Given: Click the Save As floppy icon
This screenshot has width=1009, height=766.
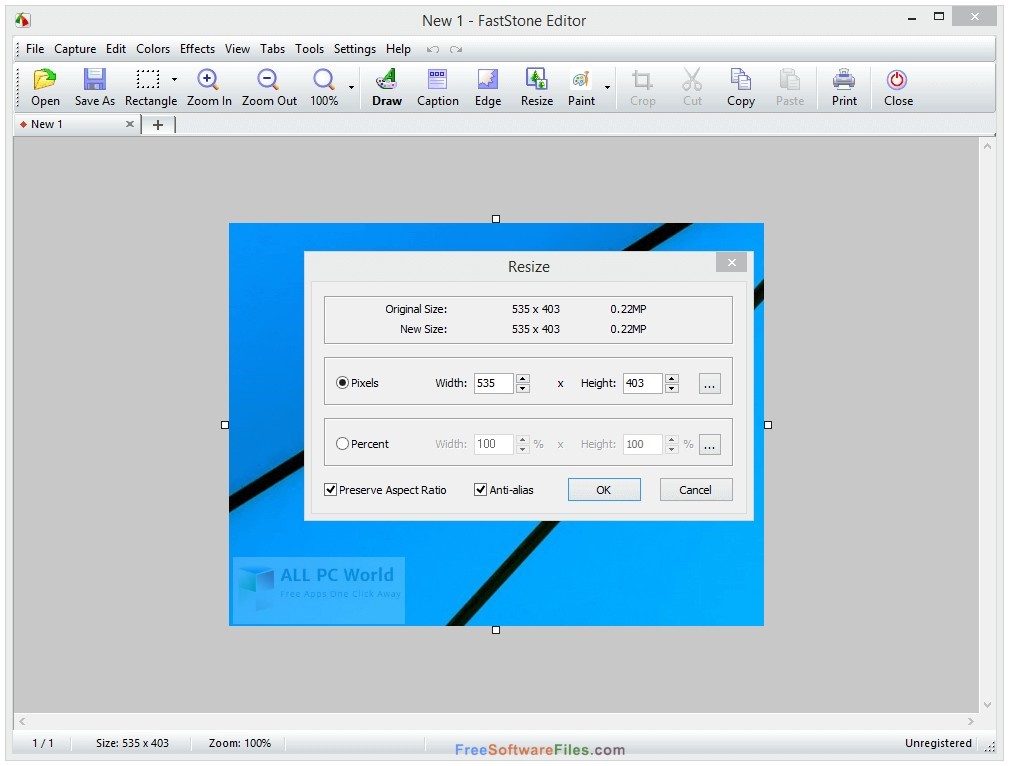Looking at the screenshot, I should click(95, 79).
